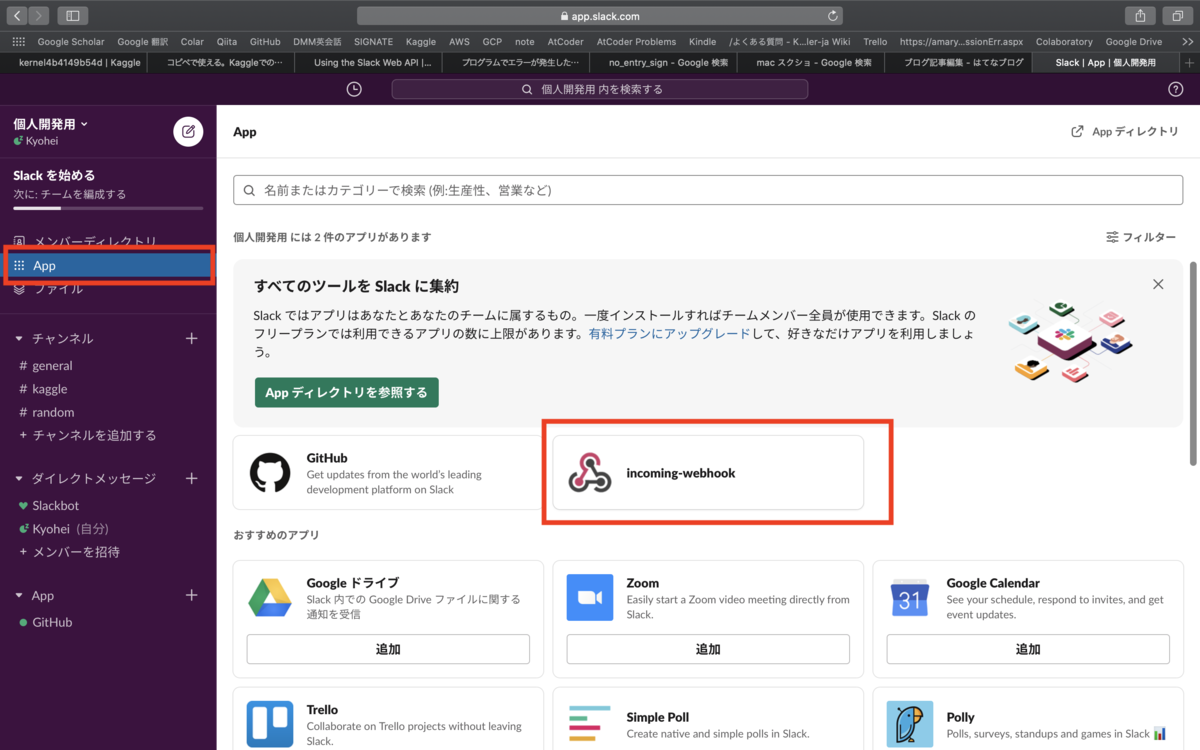This screenshot has width=1200, height=750.
Task: Click App ディレクトリを参照する button
Action: [x=346, y=392]
